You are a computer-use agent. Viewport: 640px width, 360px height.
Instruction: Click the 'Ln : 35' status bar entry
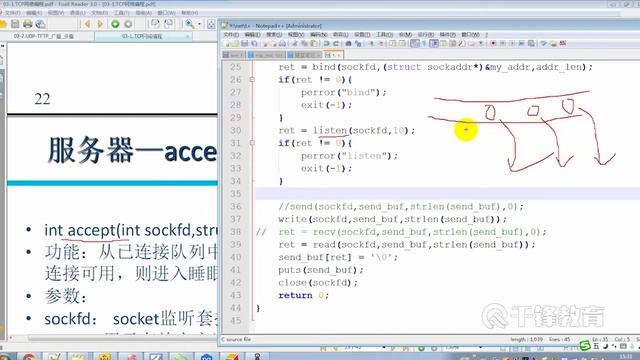click(x=600, y=339)
